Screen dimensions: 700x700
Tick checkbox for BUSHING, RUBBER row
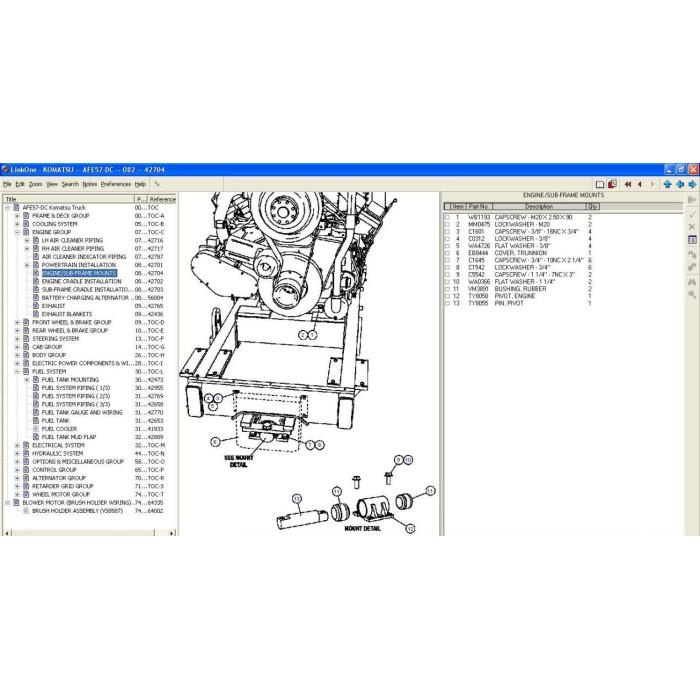[447, 289]
